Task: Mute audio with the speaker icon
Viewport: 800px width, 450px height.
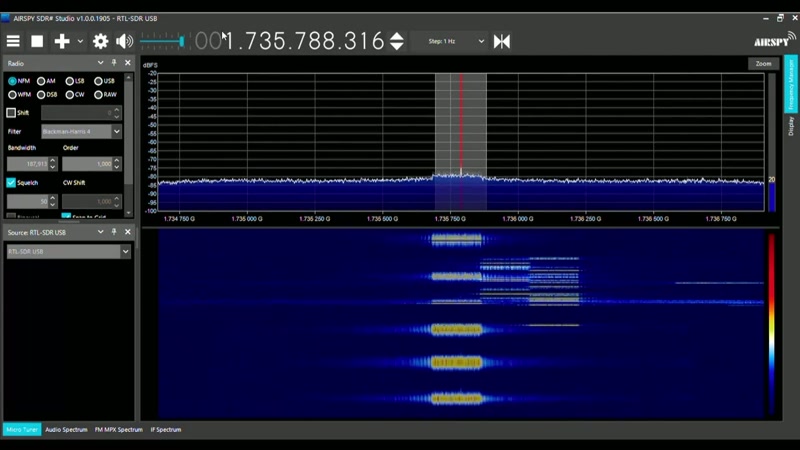Action: [x=124, y=41]
